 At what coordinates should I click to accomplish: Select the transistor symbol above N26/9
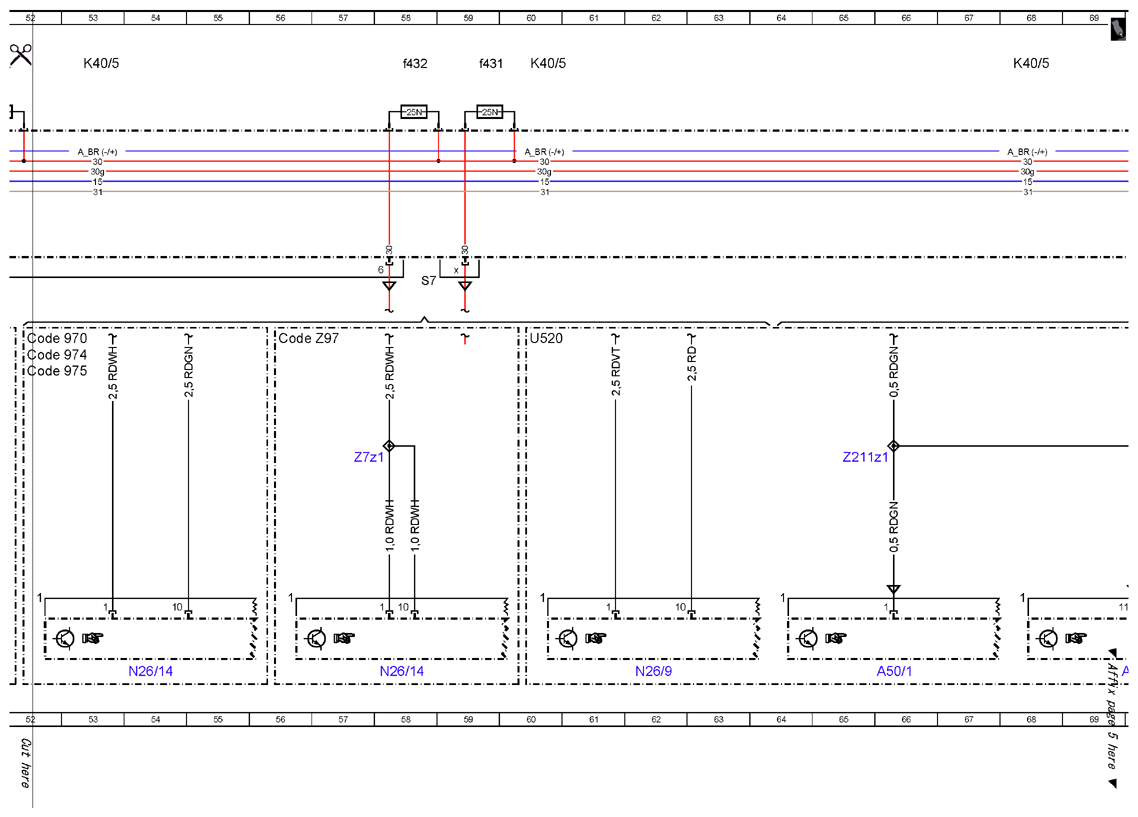(568, 639)
